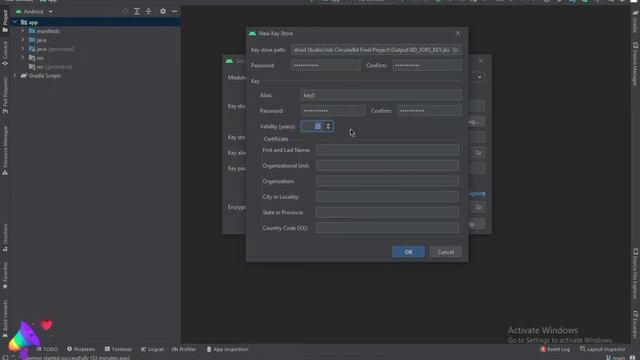Open the Profiler tool window
The height and width of the screenshot is (360, 640).
coord(184,349)
